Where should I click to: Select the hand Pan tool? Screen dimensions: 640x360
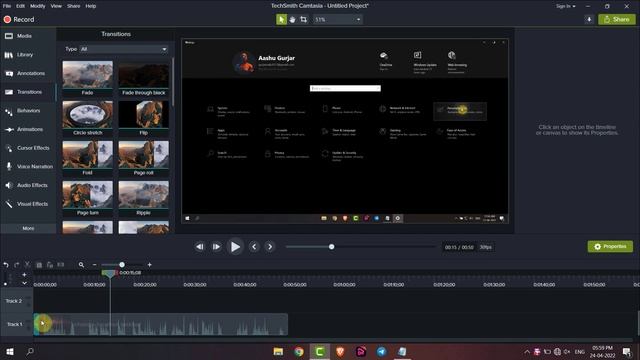click(292, 19)
